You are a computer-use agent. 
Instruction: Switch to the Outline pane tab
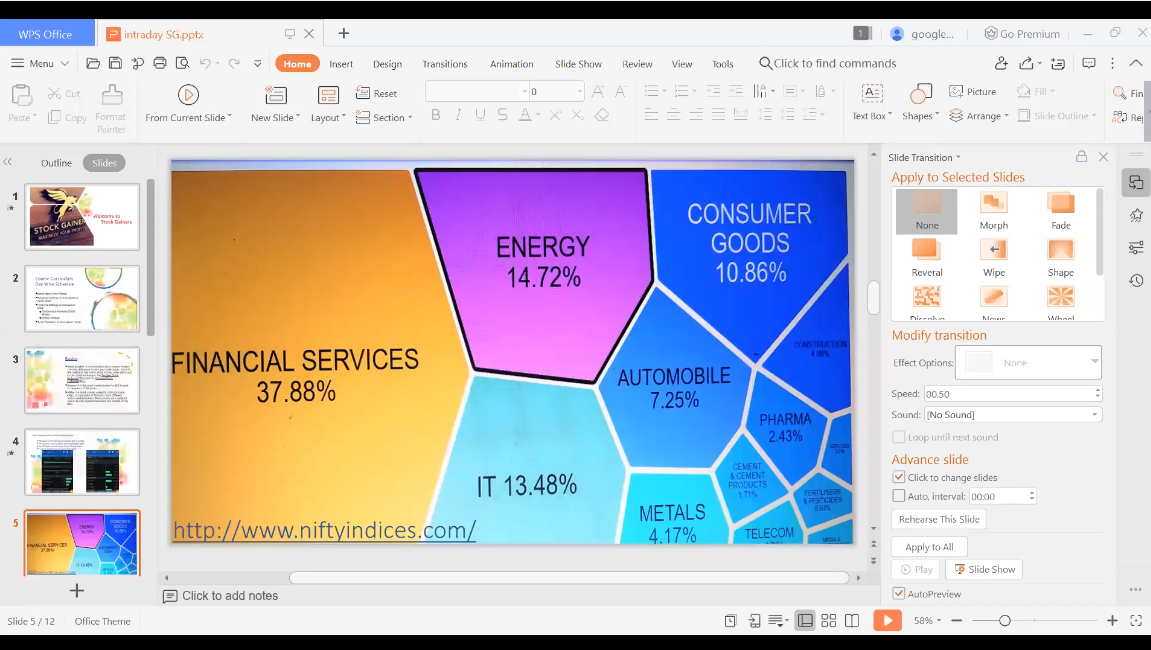(56, 163)
